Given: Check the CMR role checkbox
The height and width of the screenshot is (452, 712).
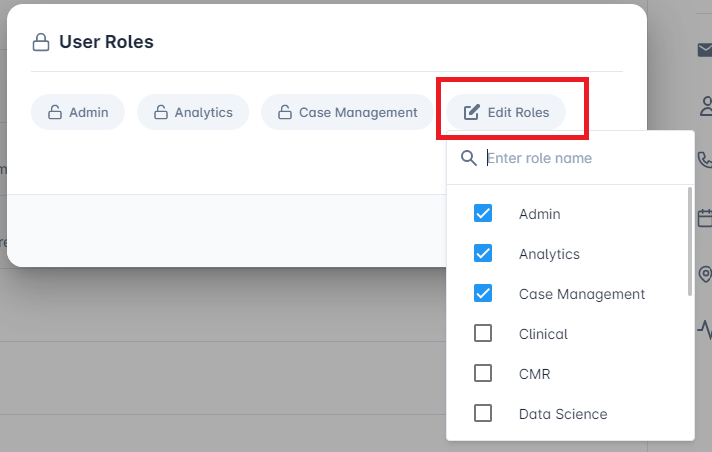Looking at the screenshot, I should 483,373.
